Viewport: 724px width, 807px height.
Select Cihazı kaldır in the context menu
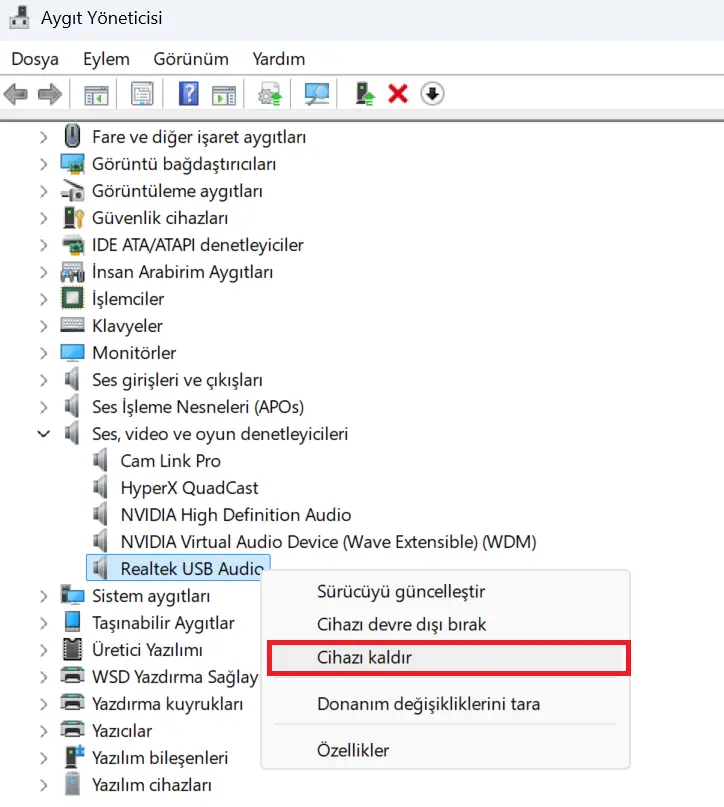click(449, 658)
